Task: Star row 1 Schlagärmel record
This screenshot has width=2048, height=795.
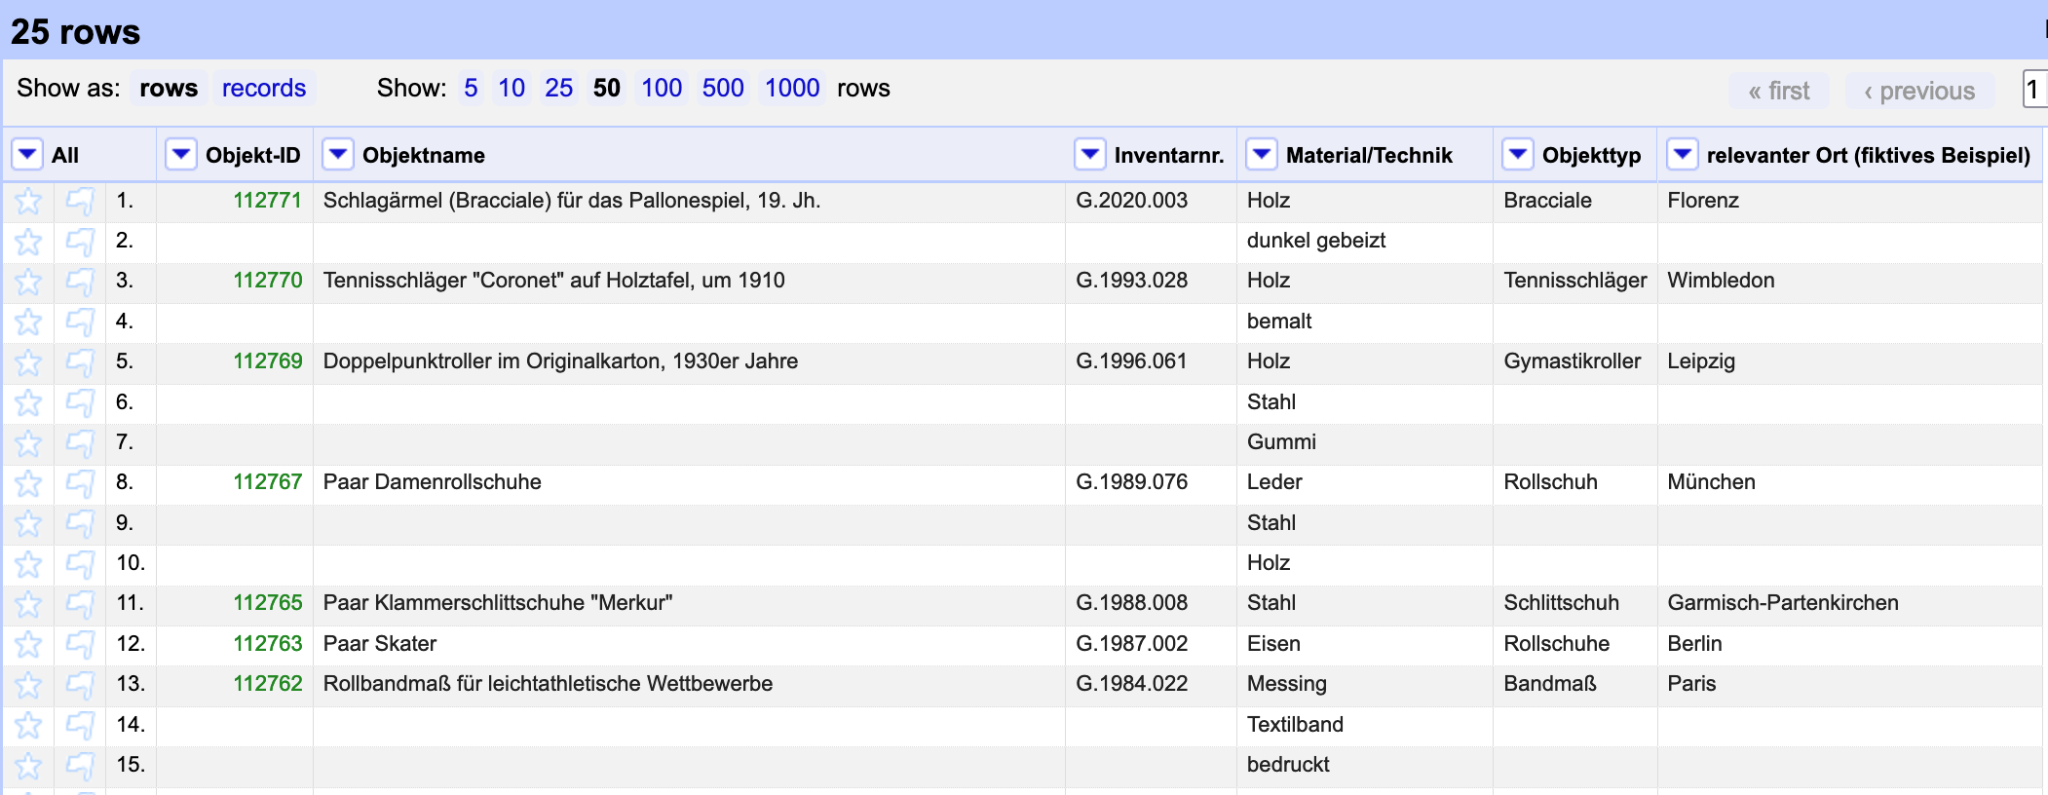Action: 28,201
